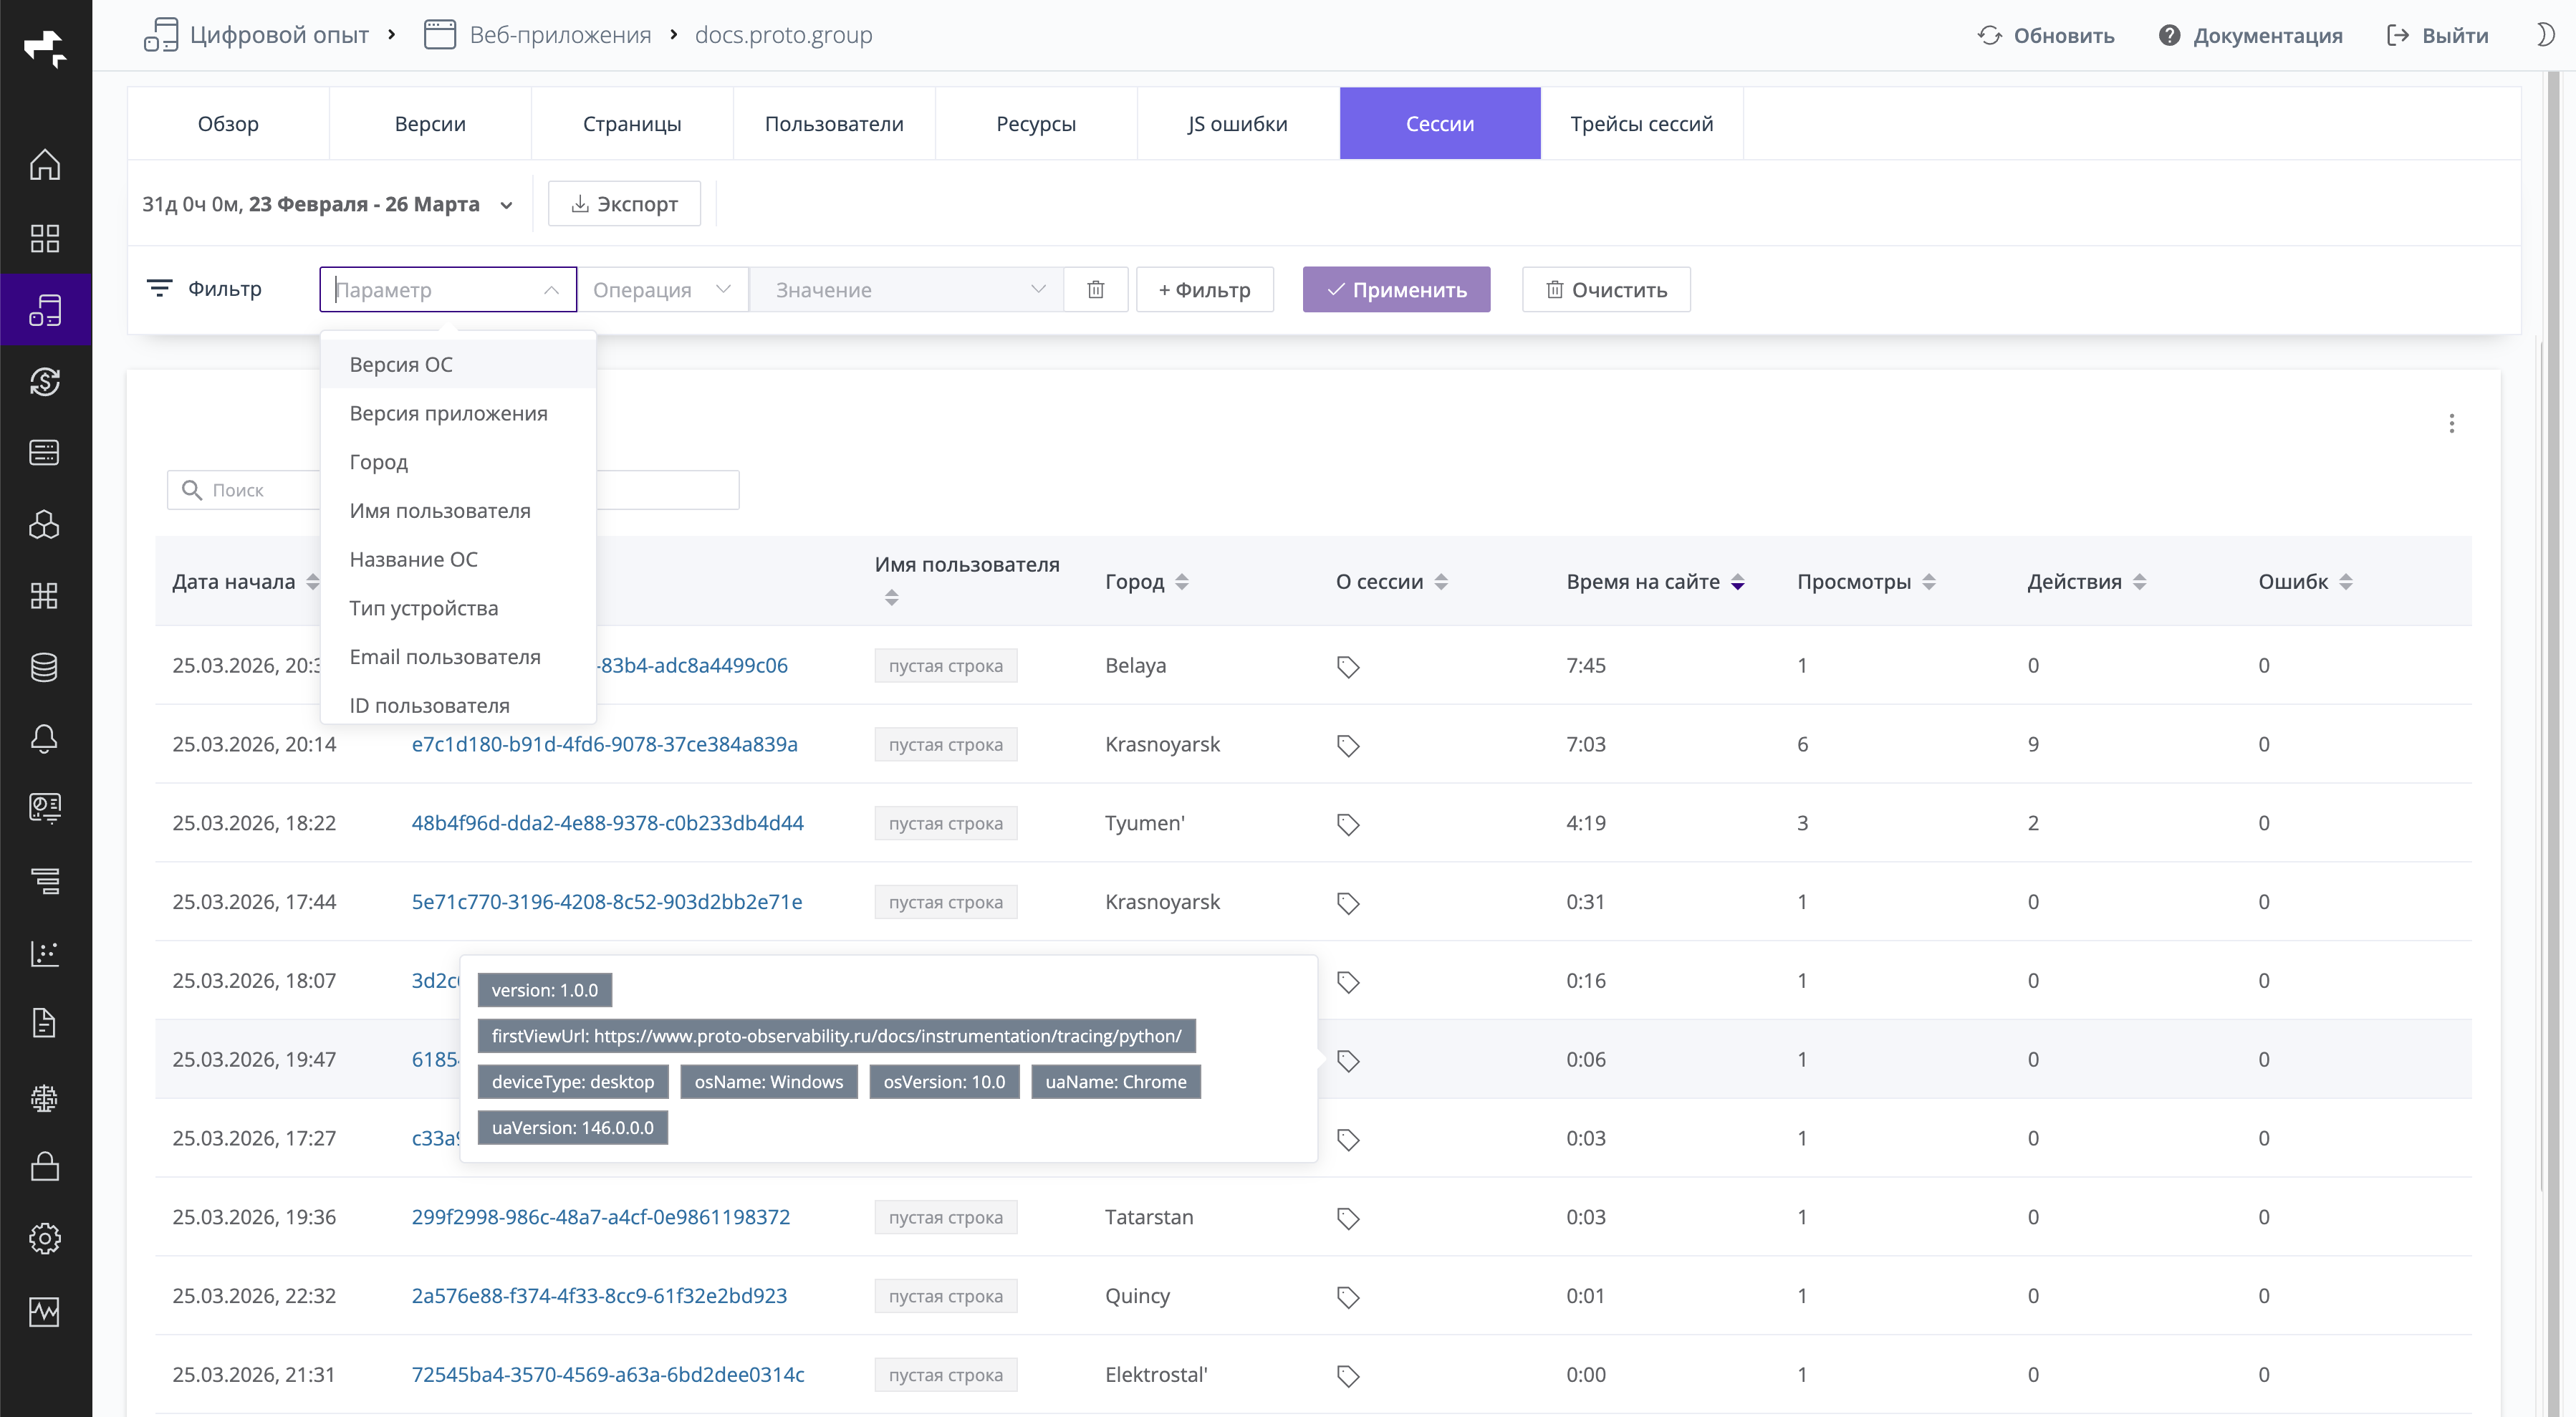This screenshot has height=1417, width=2576.
Task: Expand the Значение dropdown
Action: (x=905, y=289)
